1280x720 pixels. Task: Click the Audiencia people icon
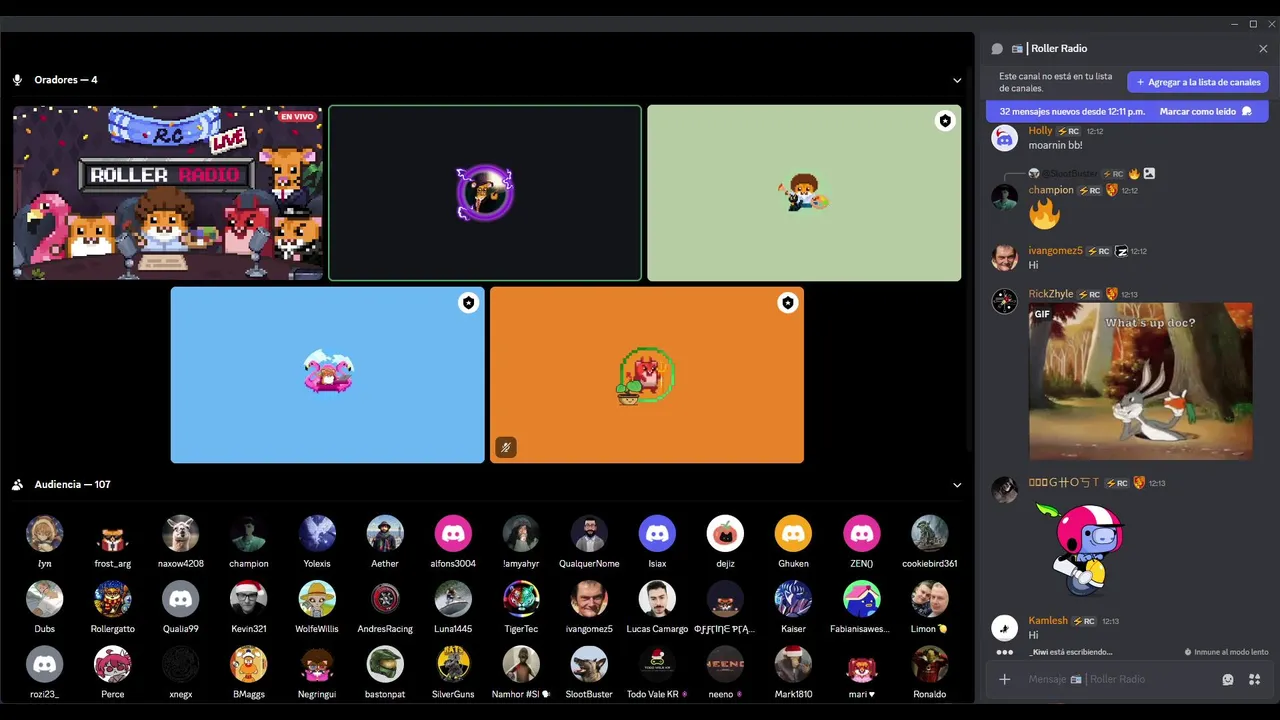[18, 485]
